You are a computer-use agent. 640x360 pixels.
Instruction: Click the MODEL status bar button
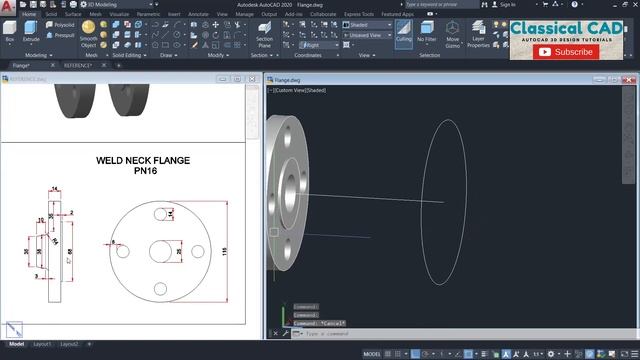point(372,354)
